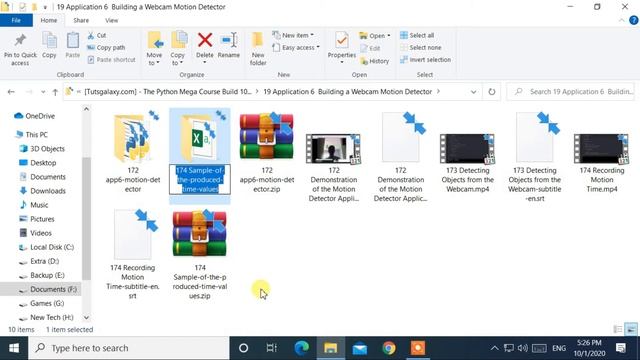The image size is (640, 360).
Task: Click Edit in the Open group
Action: pos(370,48)
